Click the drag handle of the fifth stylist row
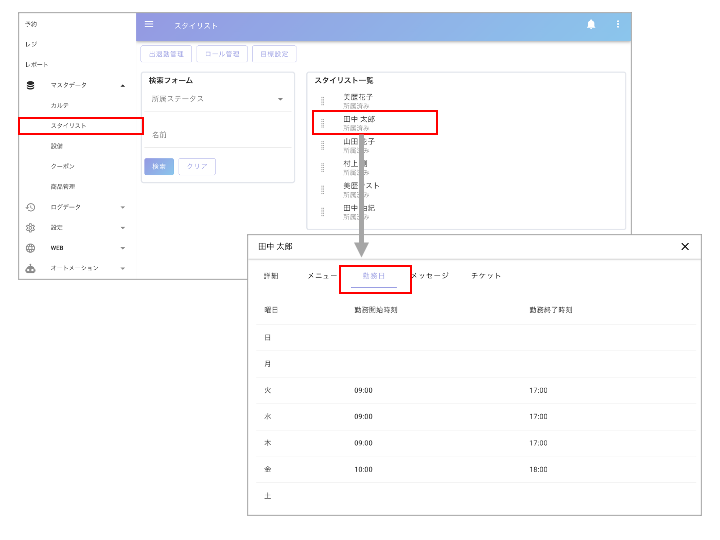Screen dimensions: 720x540 [322, 189]
